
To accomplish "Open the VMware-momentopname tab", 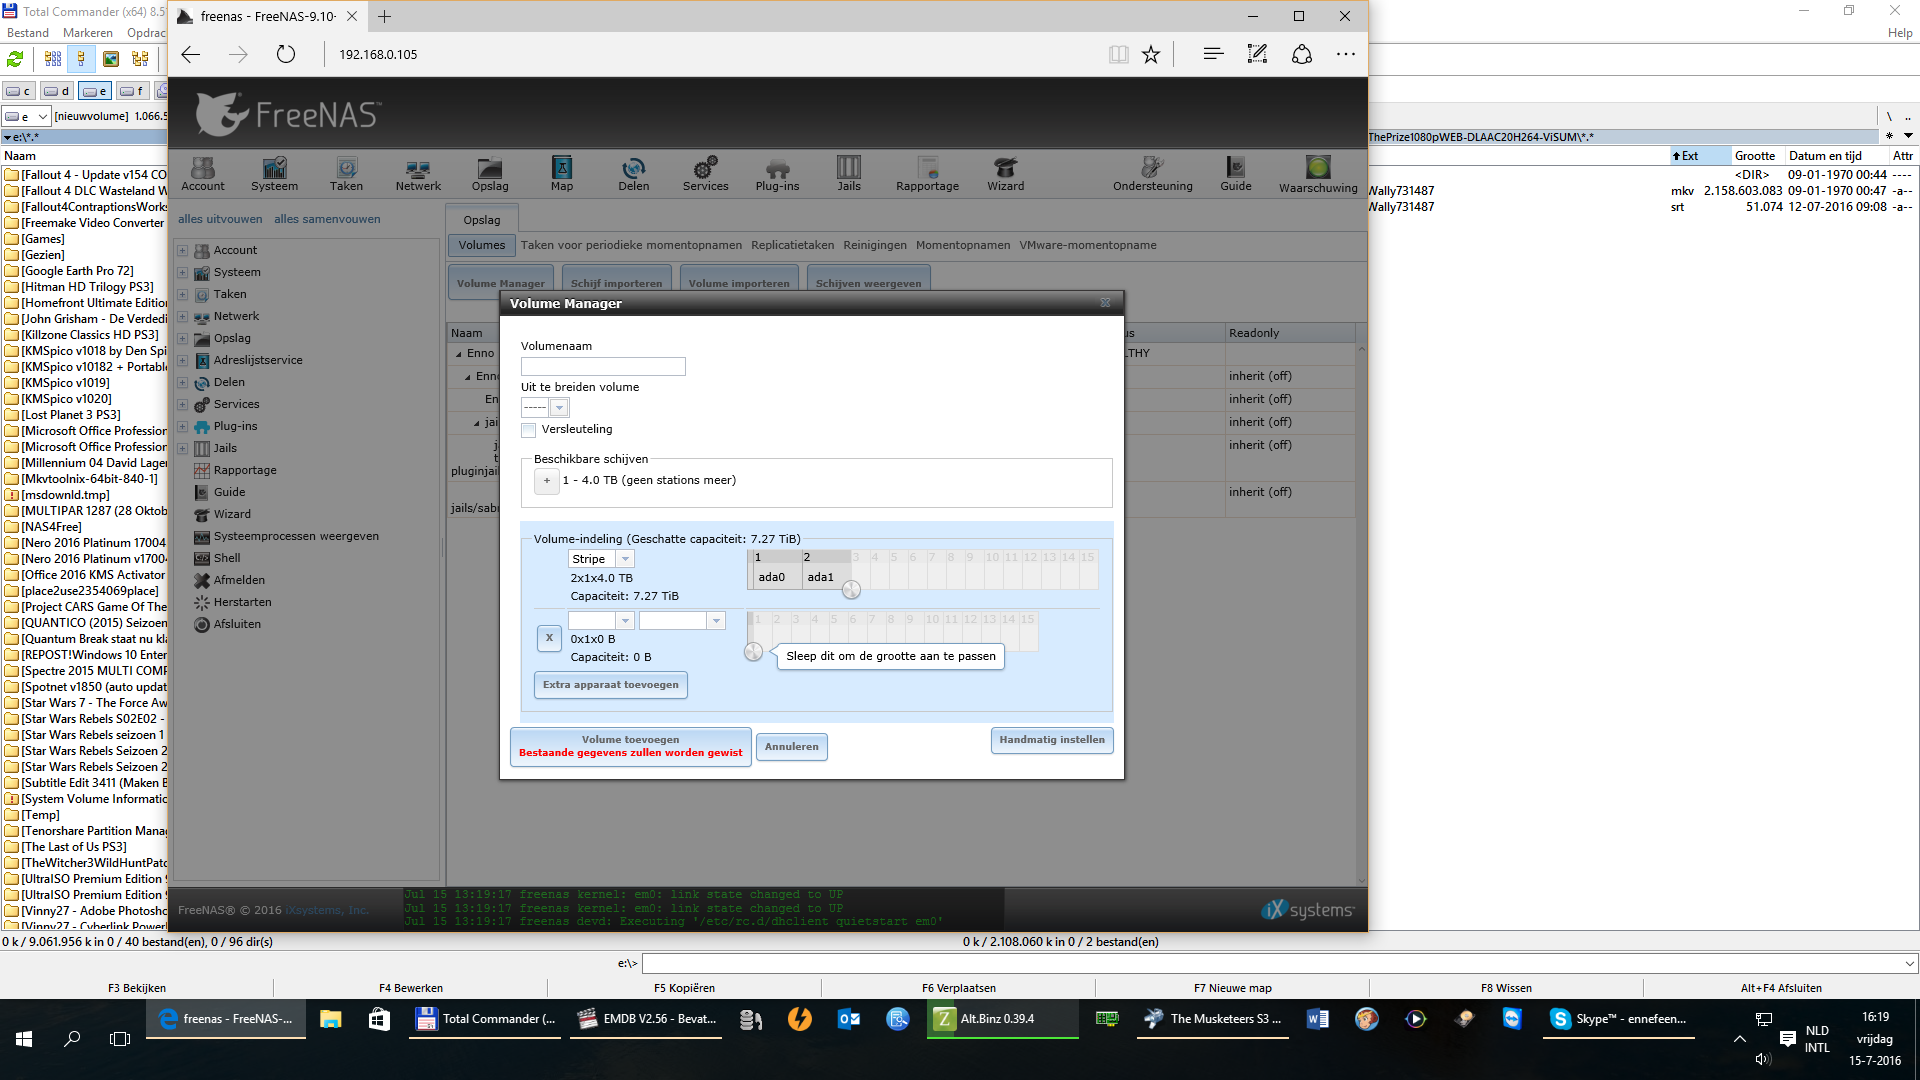I will click(1088, 245).
